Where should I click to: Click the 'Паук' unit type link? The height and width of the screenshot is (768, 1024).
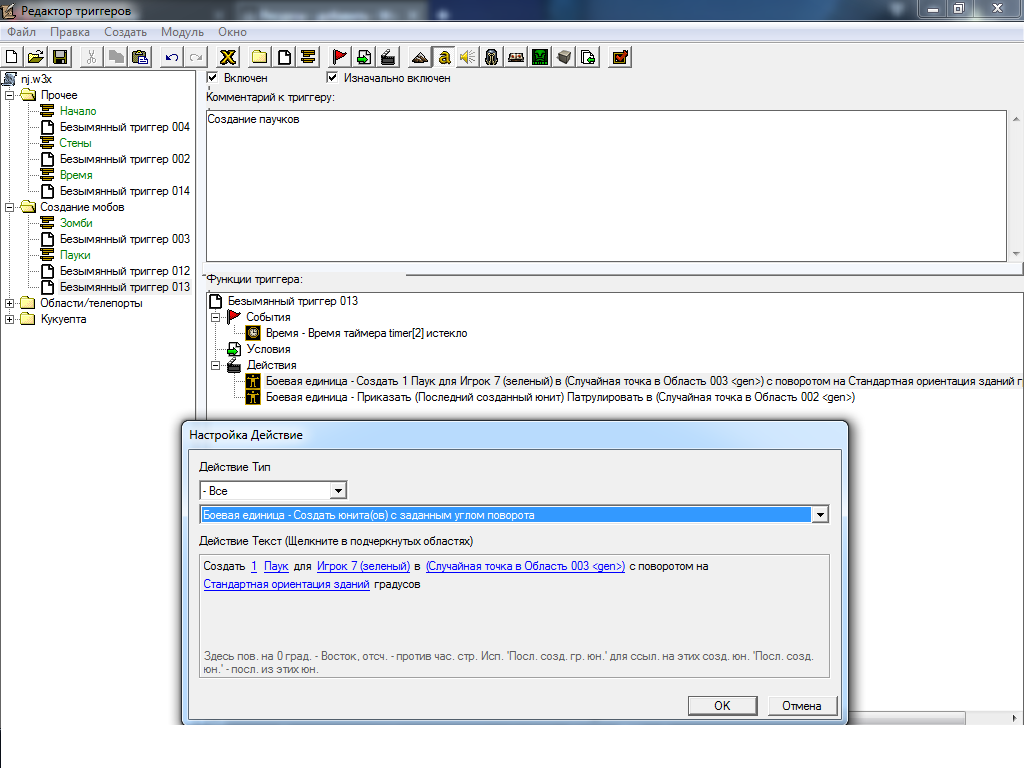276,566
